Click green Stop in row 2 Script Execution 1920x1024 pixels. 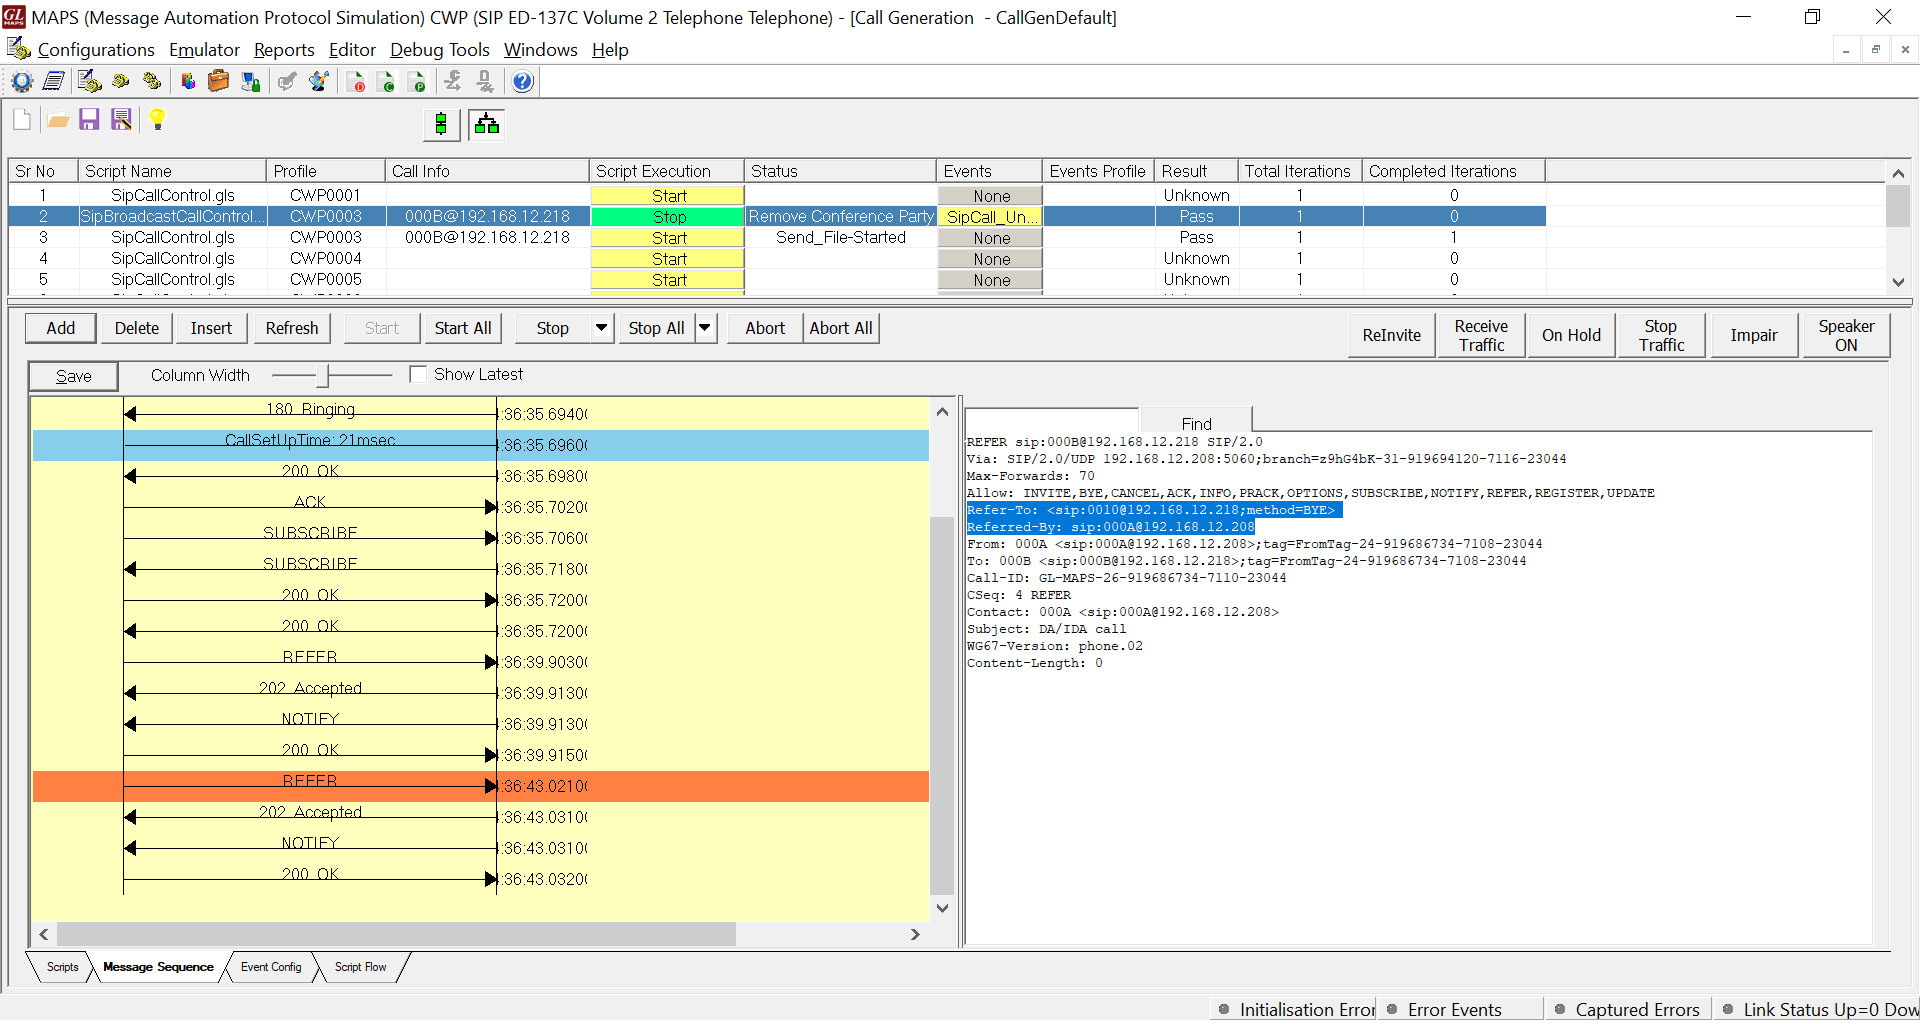coord(668,217)
